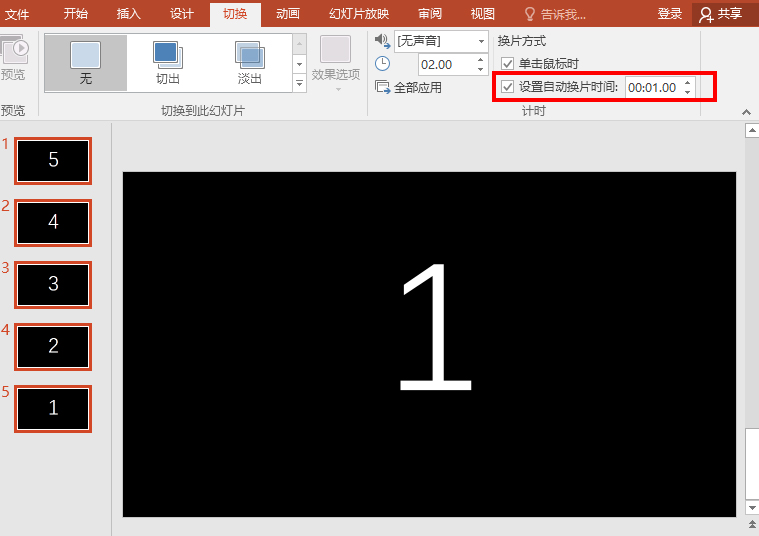Decrease transition duration with down arrow
759x536 pixels.
[480, 70]
